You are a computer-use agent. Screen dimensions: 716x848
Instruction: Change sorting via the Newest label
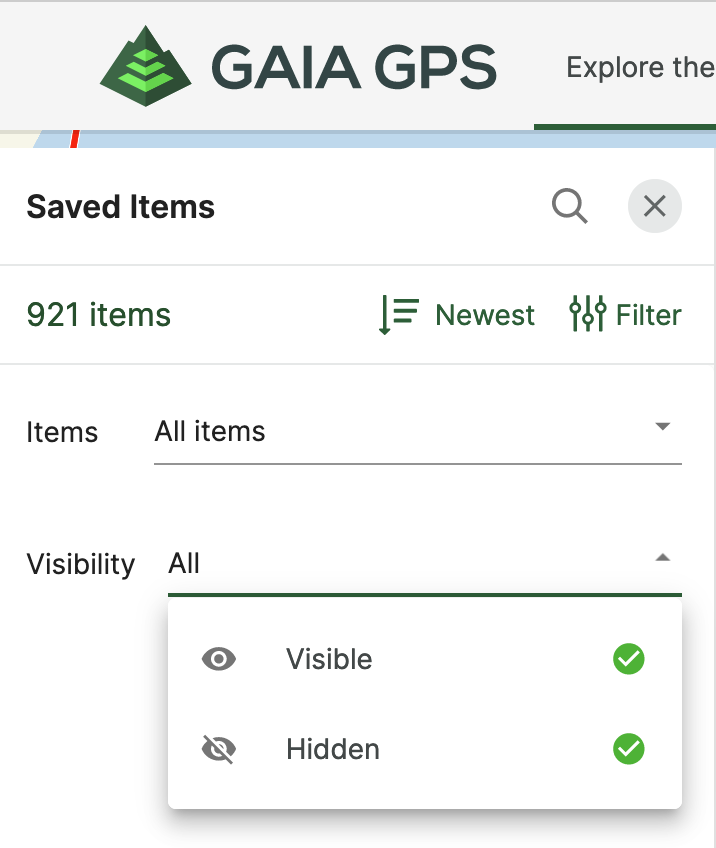485,315
